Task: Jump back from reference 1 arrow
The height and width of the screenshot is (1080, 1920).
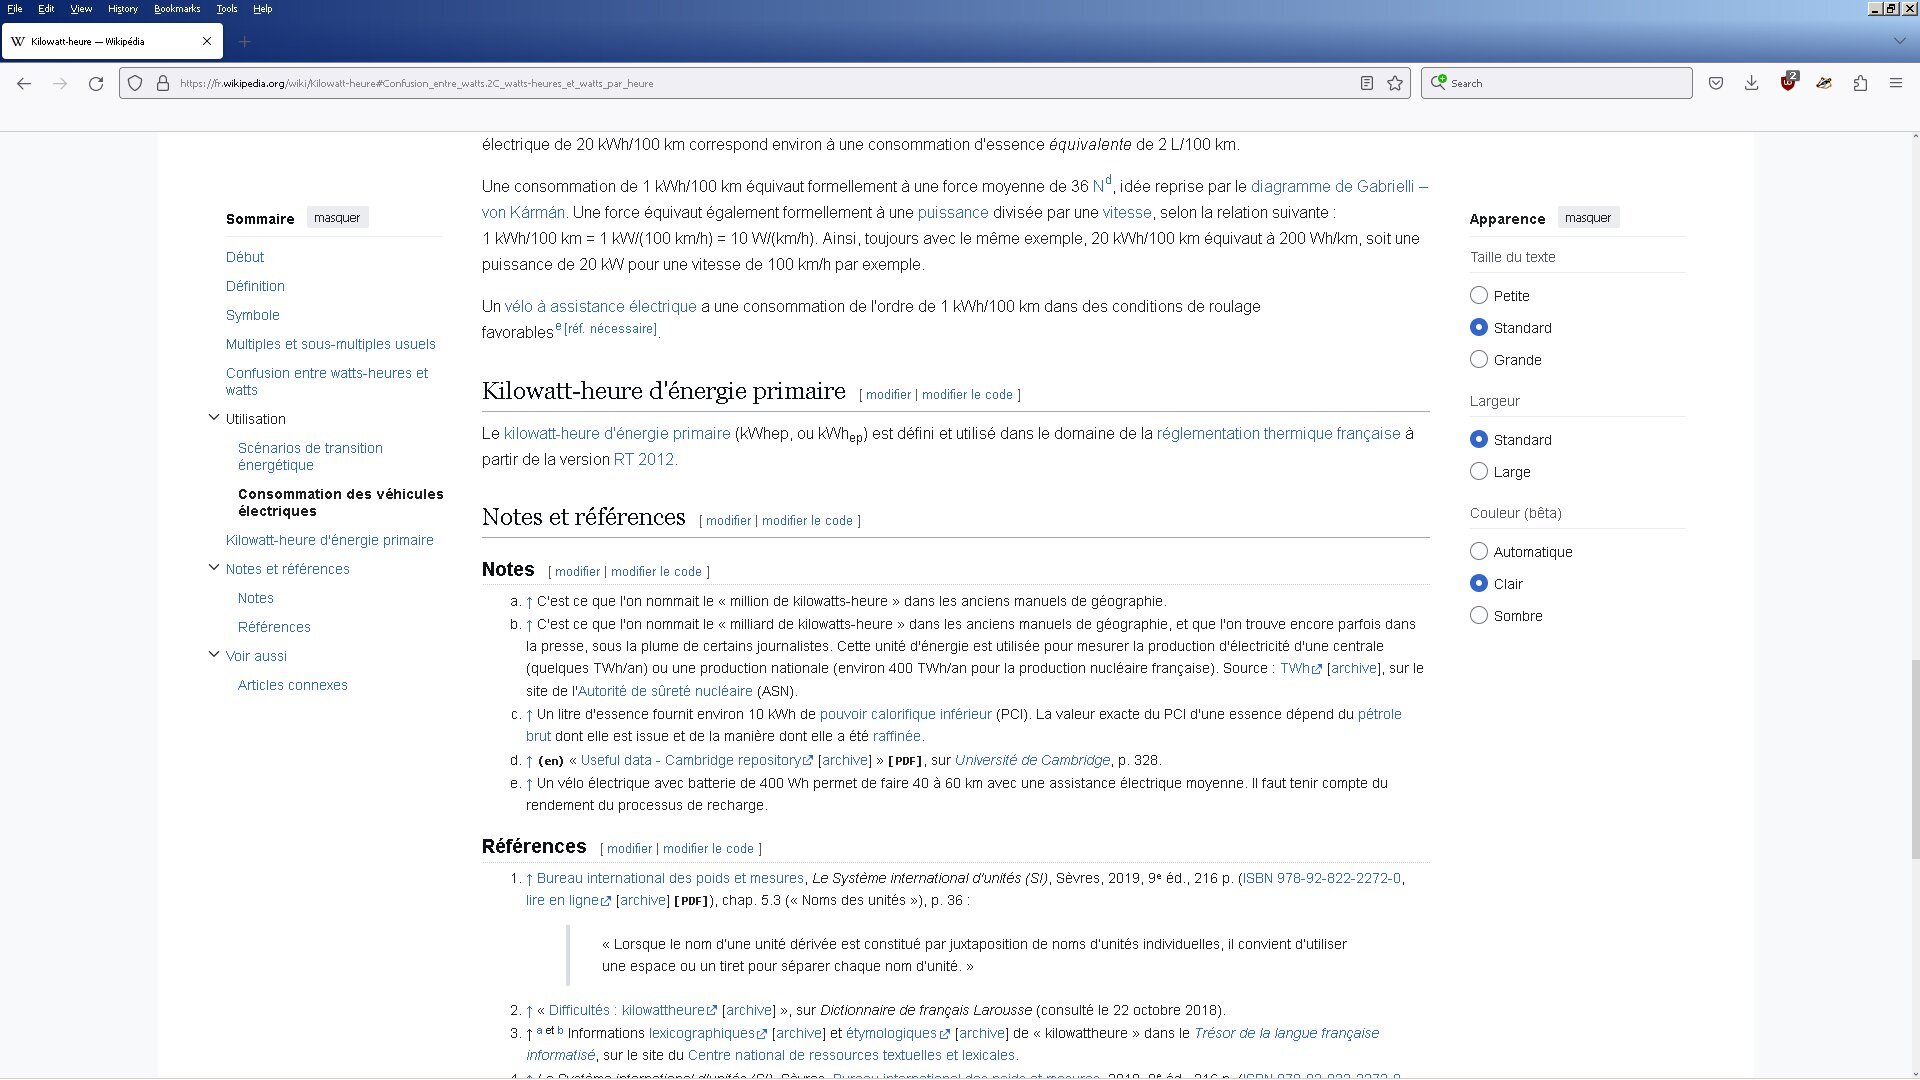Action: [529, 879]
